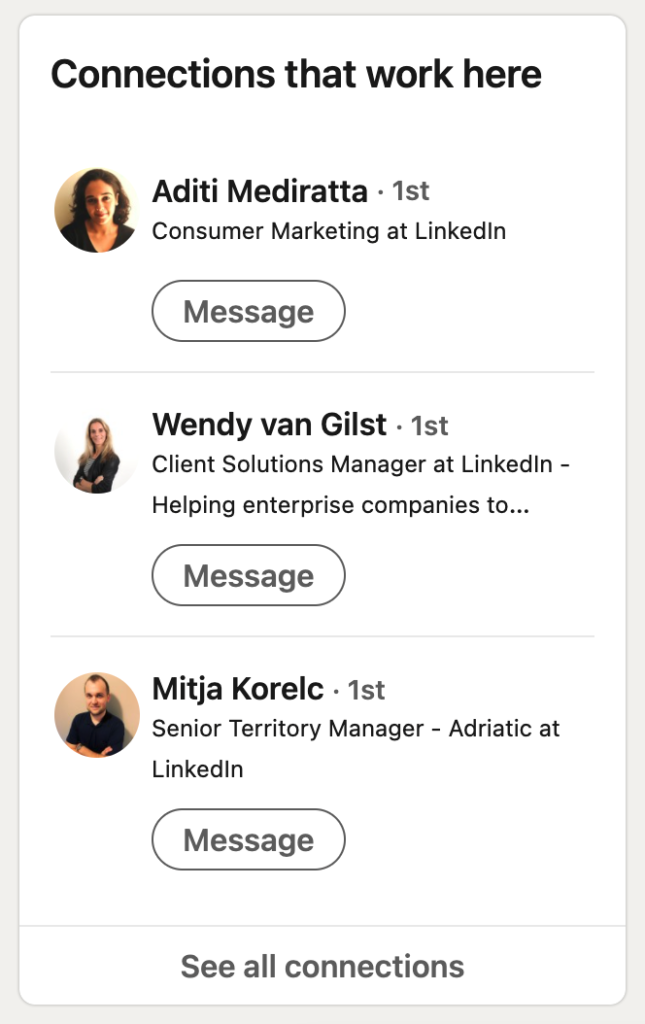
Task: Click 'LinkedIn' line under Mitja's headline
Action: [198, 769]
